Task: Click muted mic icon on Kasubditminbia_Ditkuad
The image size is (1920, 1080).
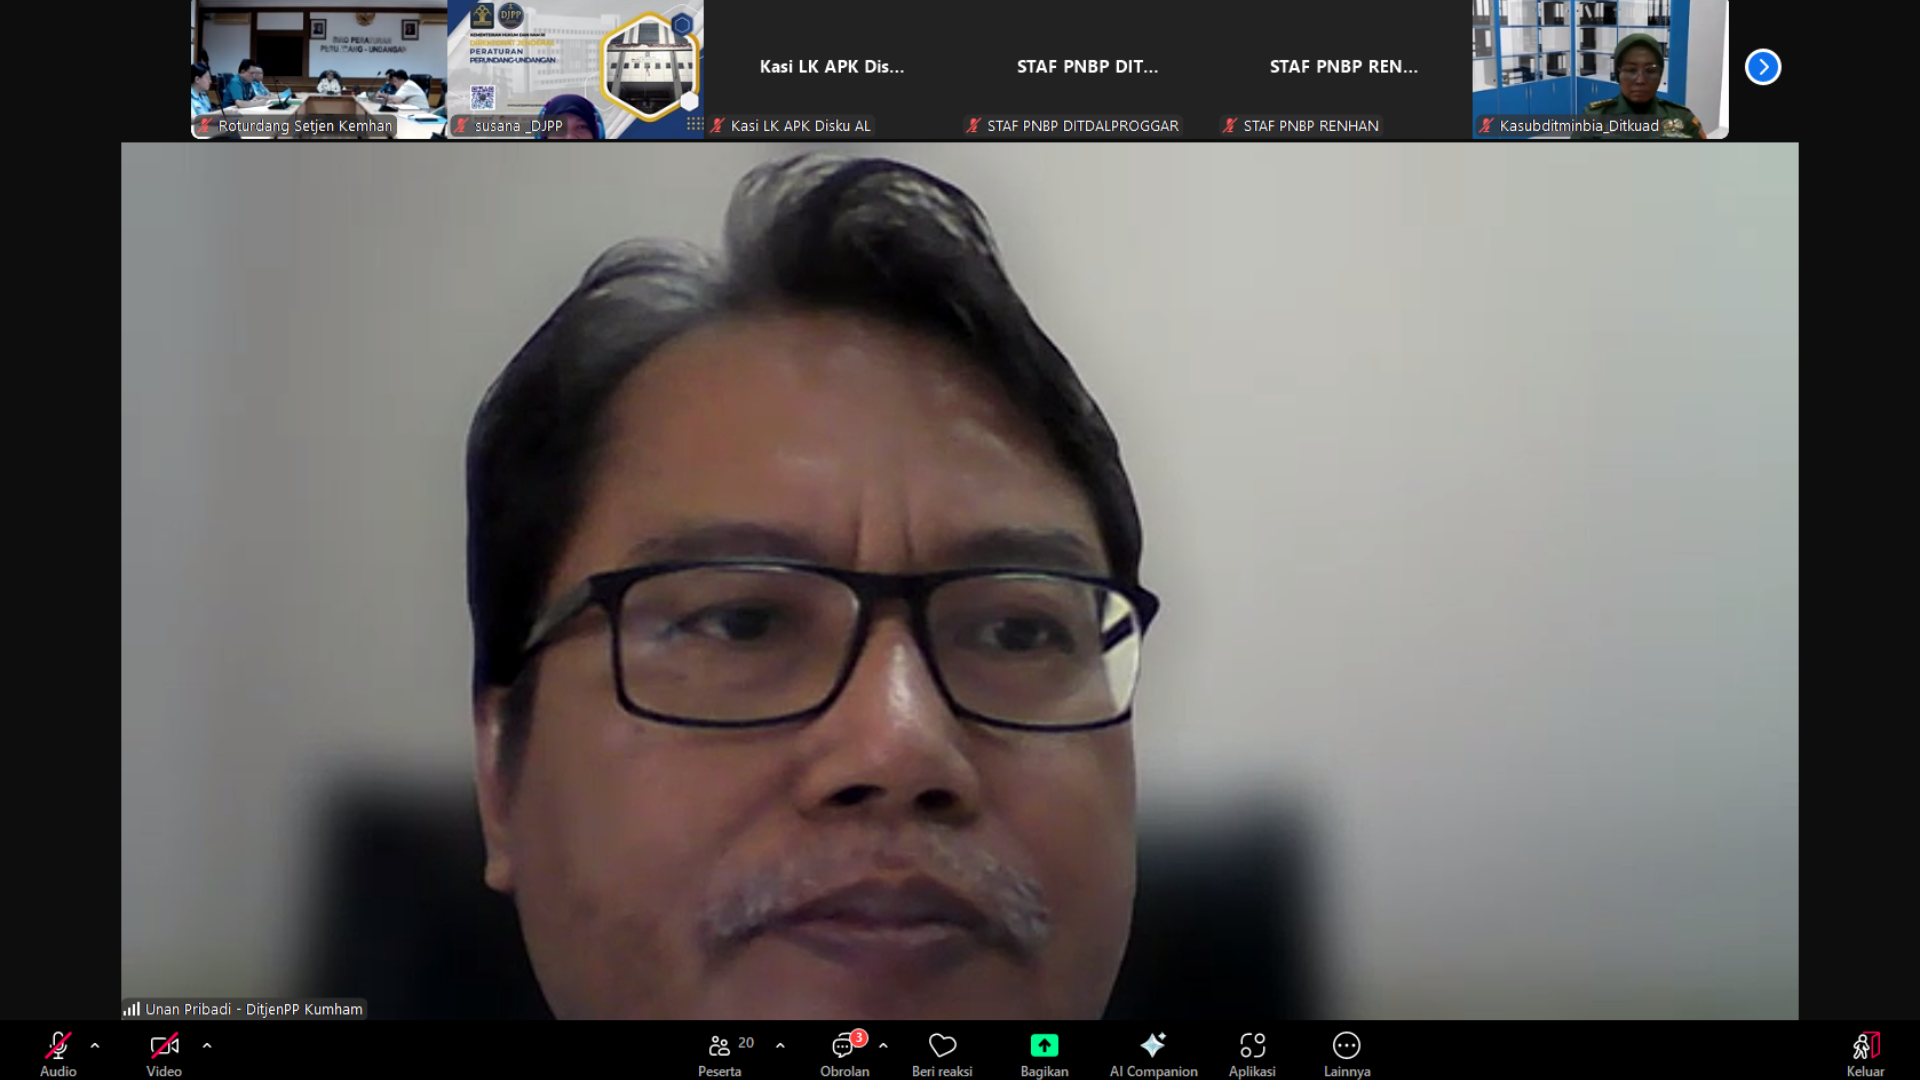Action: click(1486, 125)
